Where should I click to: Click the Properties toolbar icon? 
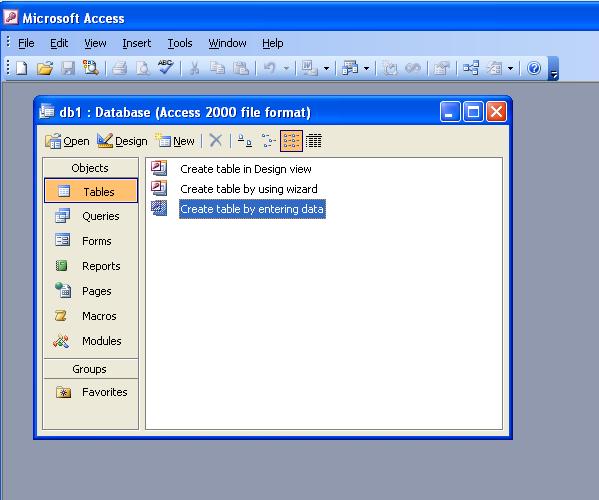tap(441, 68)
